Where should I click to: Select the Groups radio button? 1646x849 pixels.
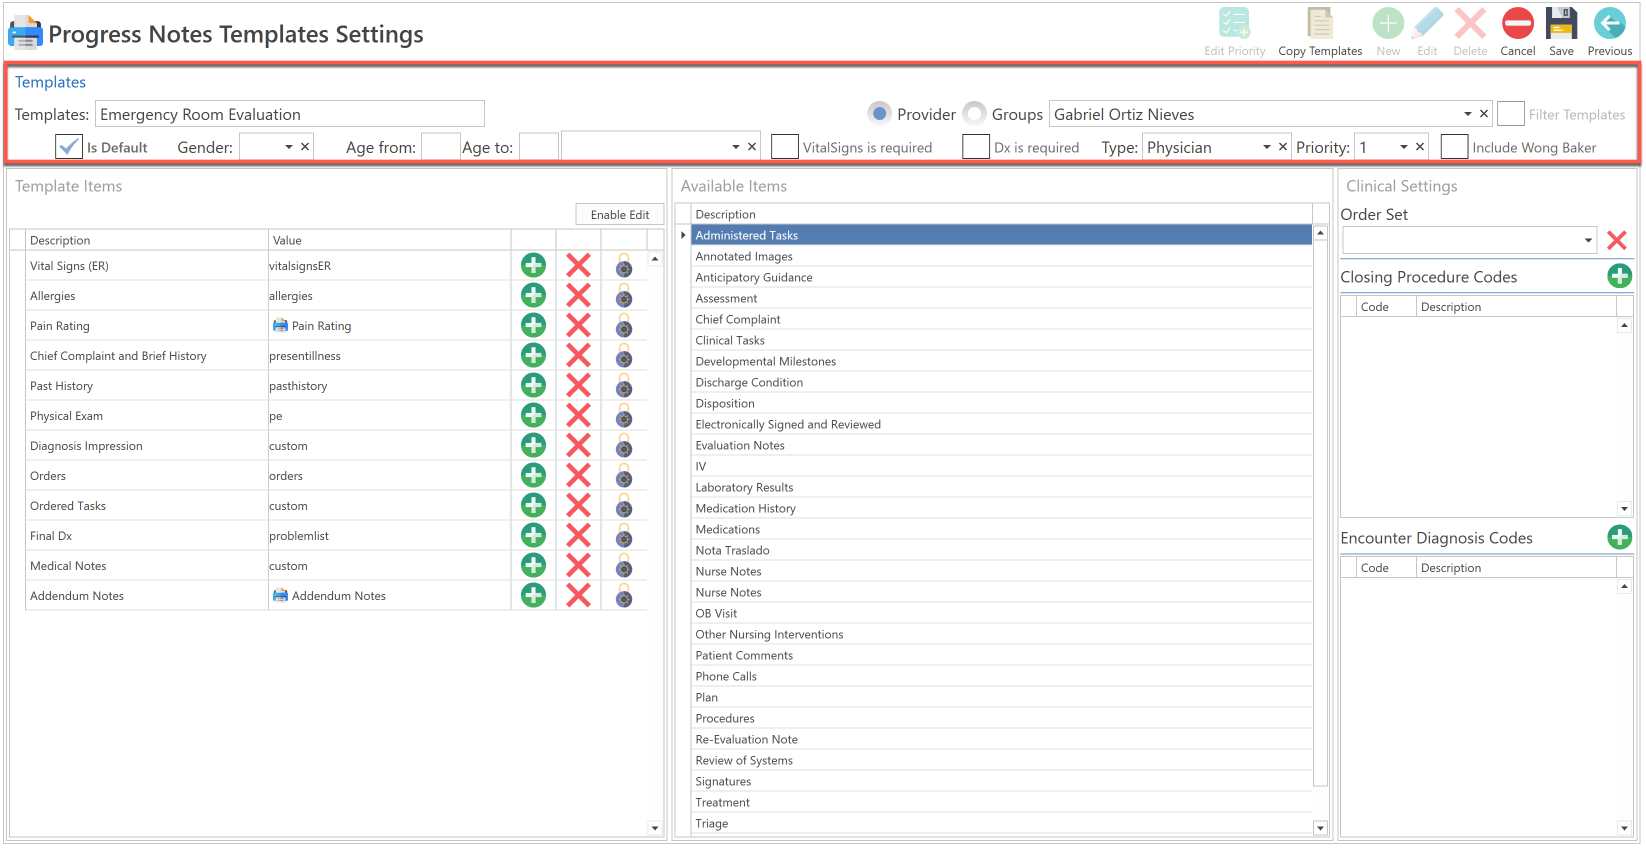click(975, 114)
